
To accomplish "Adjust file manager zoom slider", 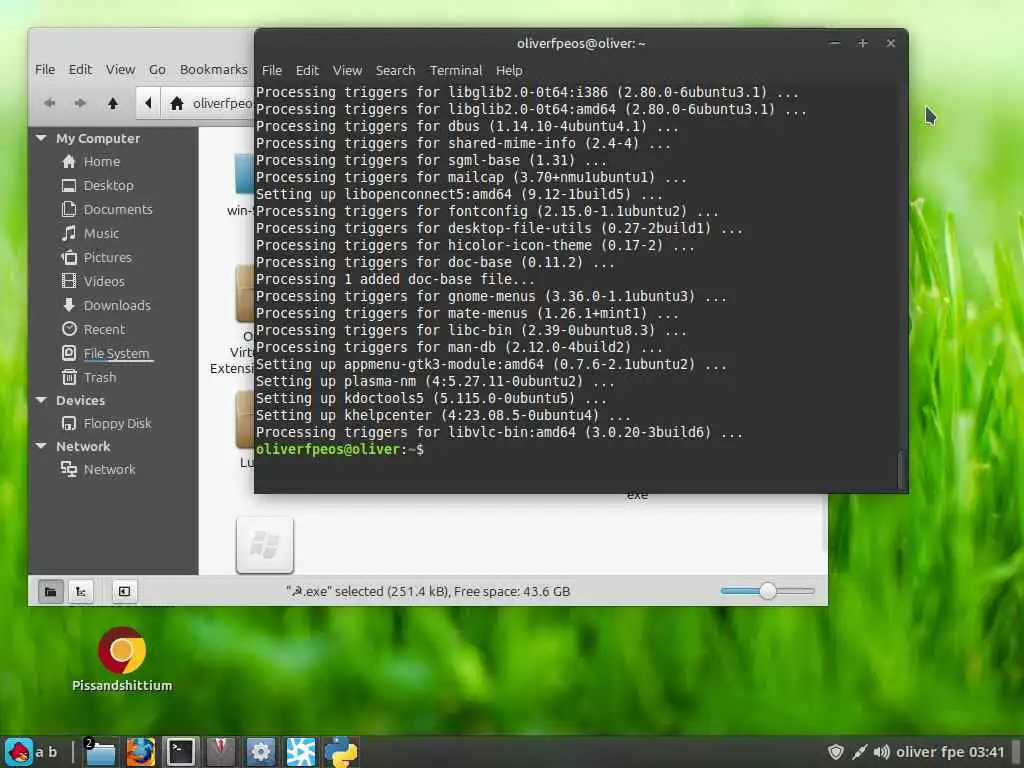I will click(x=768, y=591).
